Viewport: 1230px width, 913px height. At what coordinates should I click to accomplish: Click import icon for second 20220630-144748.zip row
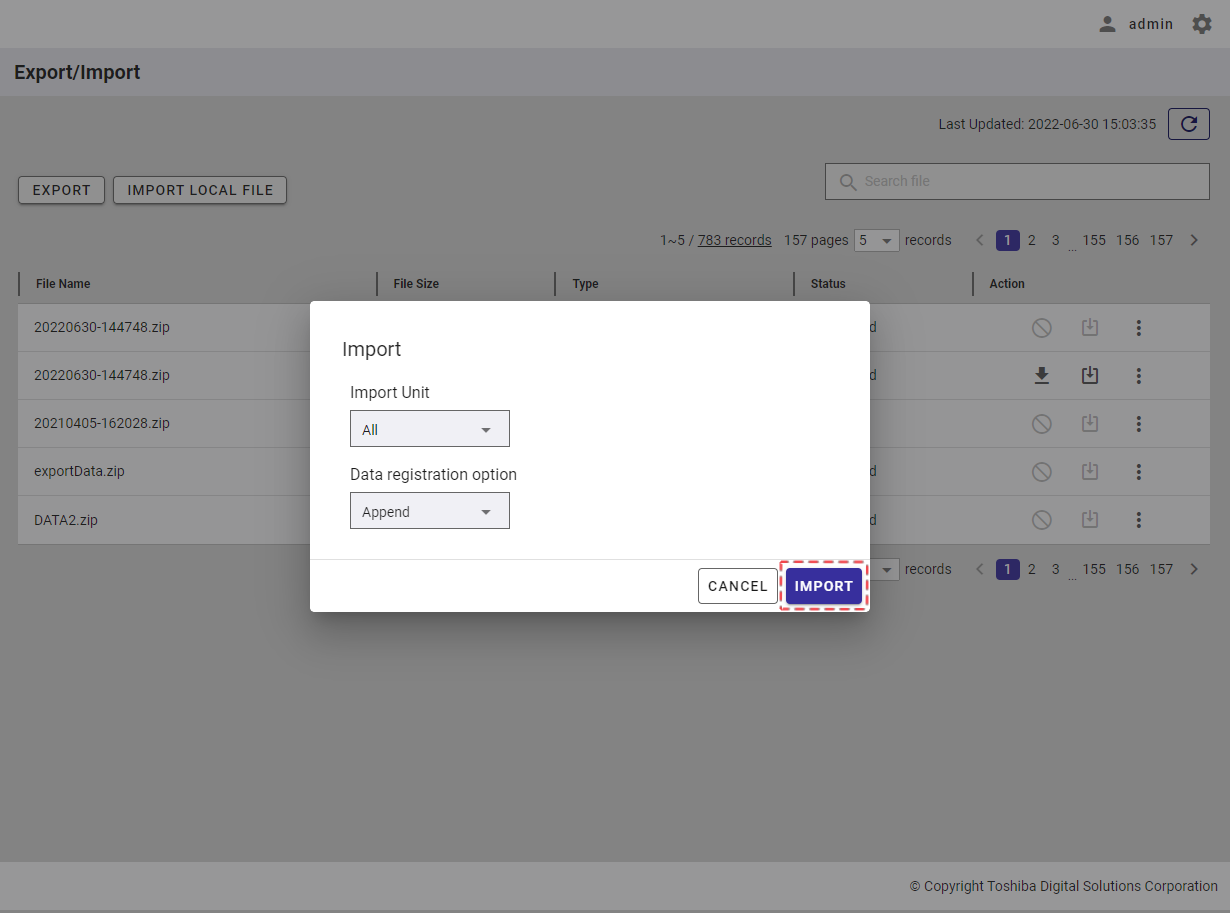click(x=1090, y=376)
